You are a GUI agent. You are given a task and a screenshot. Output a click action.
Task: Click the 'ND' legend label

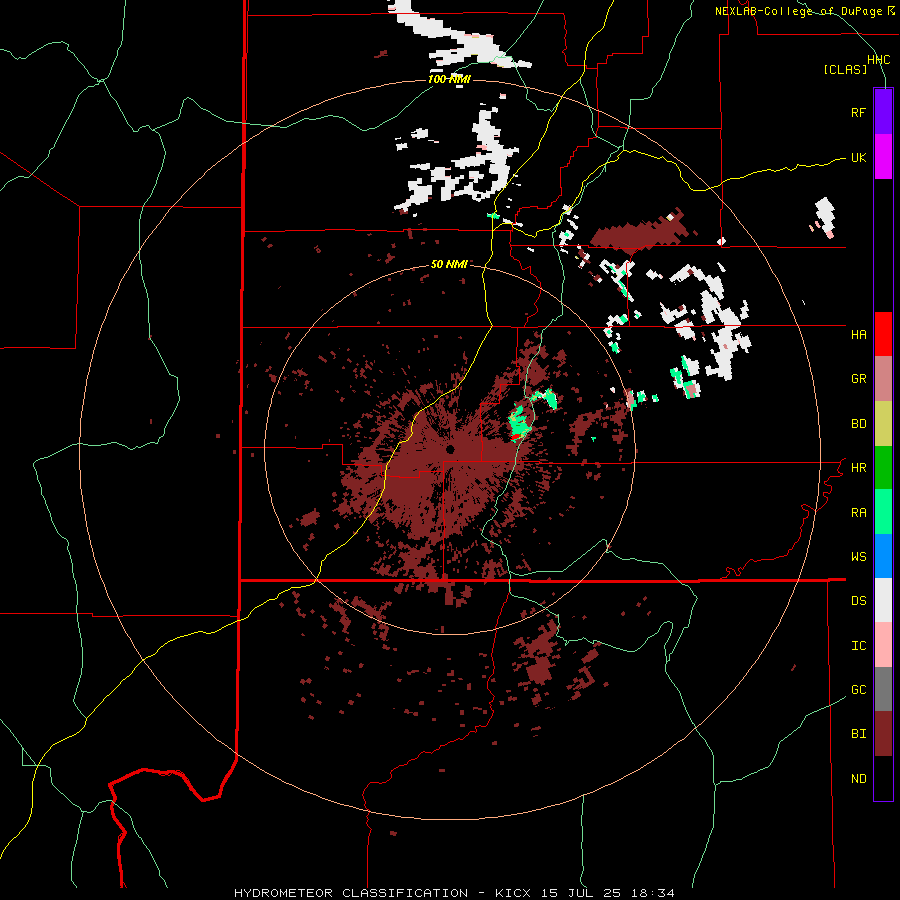858,779
